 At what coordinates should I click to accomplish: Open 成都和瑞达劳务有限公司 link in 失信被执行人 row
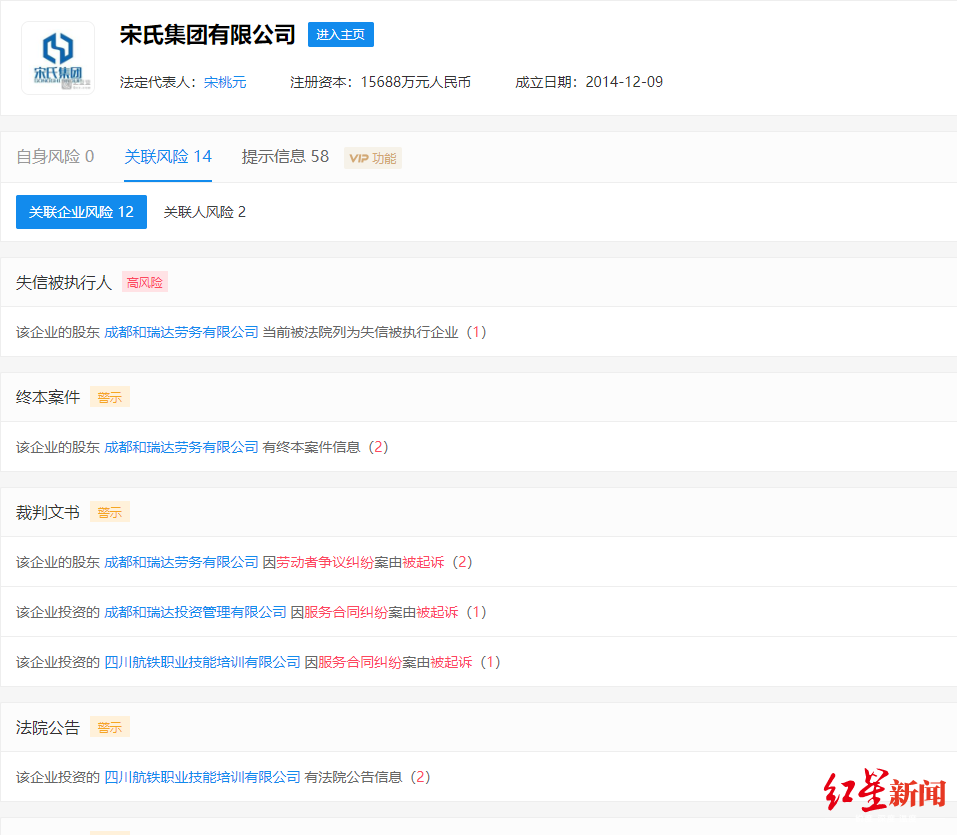(x=181, y=332)
